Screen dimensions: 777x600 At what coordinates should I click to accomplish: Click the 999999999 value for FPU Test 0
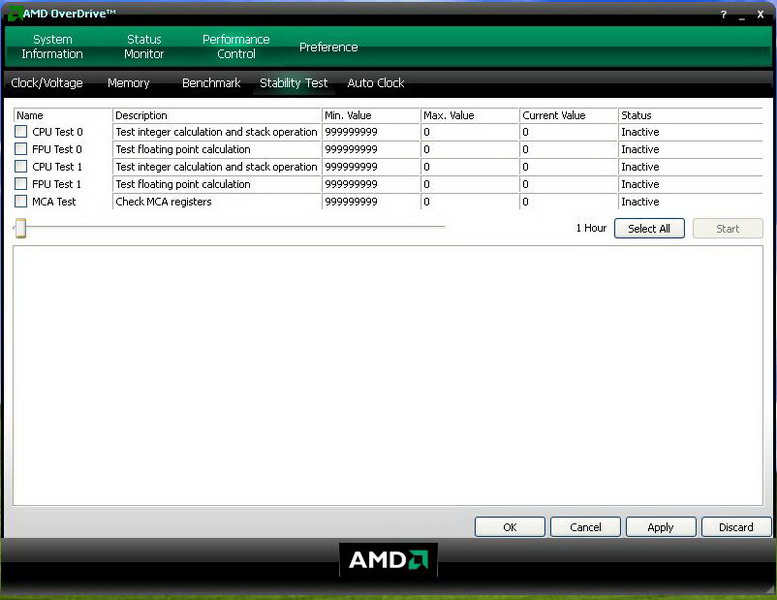click(351, 149)
